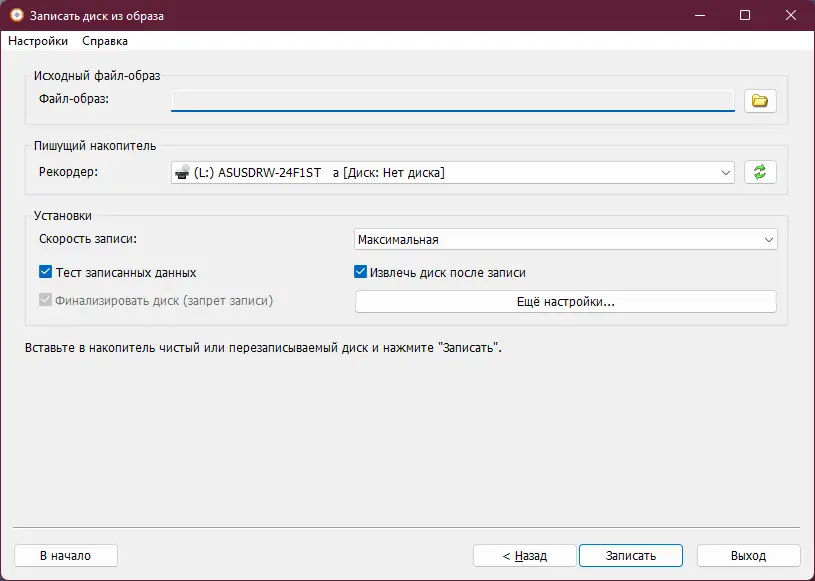Go back with the '< Назад' button
This screenshot has height=581, width=815.
pos(524,556)
